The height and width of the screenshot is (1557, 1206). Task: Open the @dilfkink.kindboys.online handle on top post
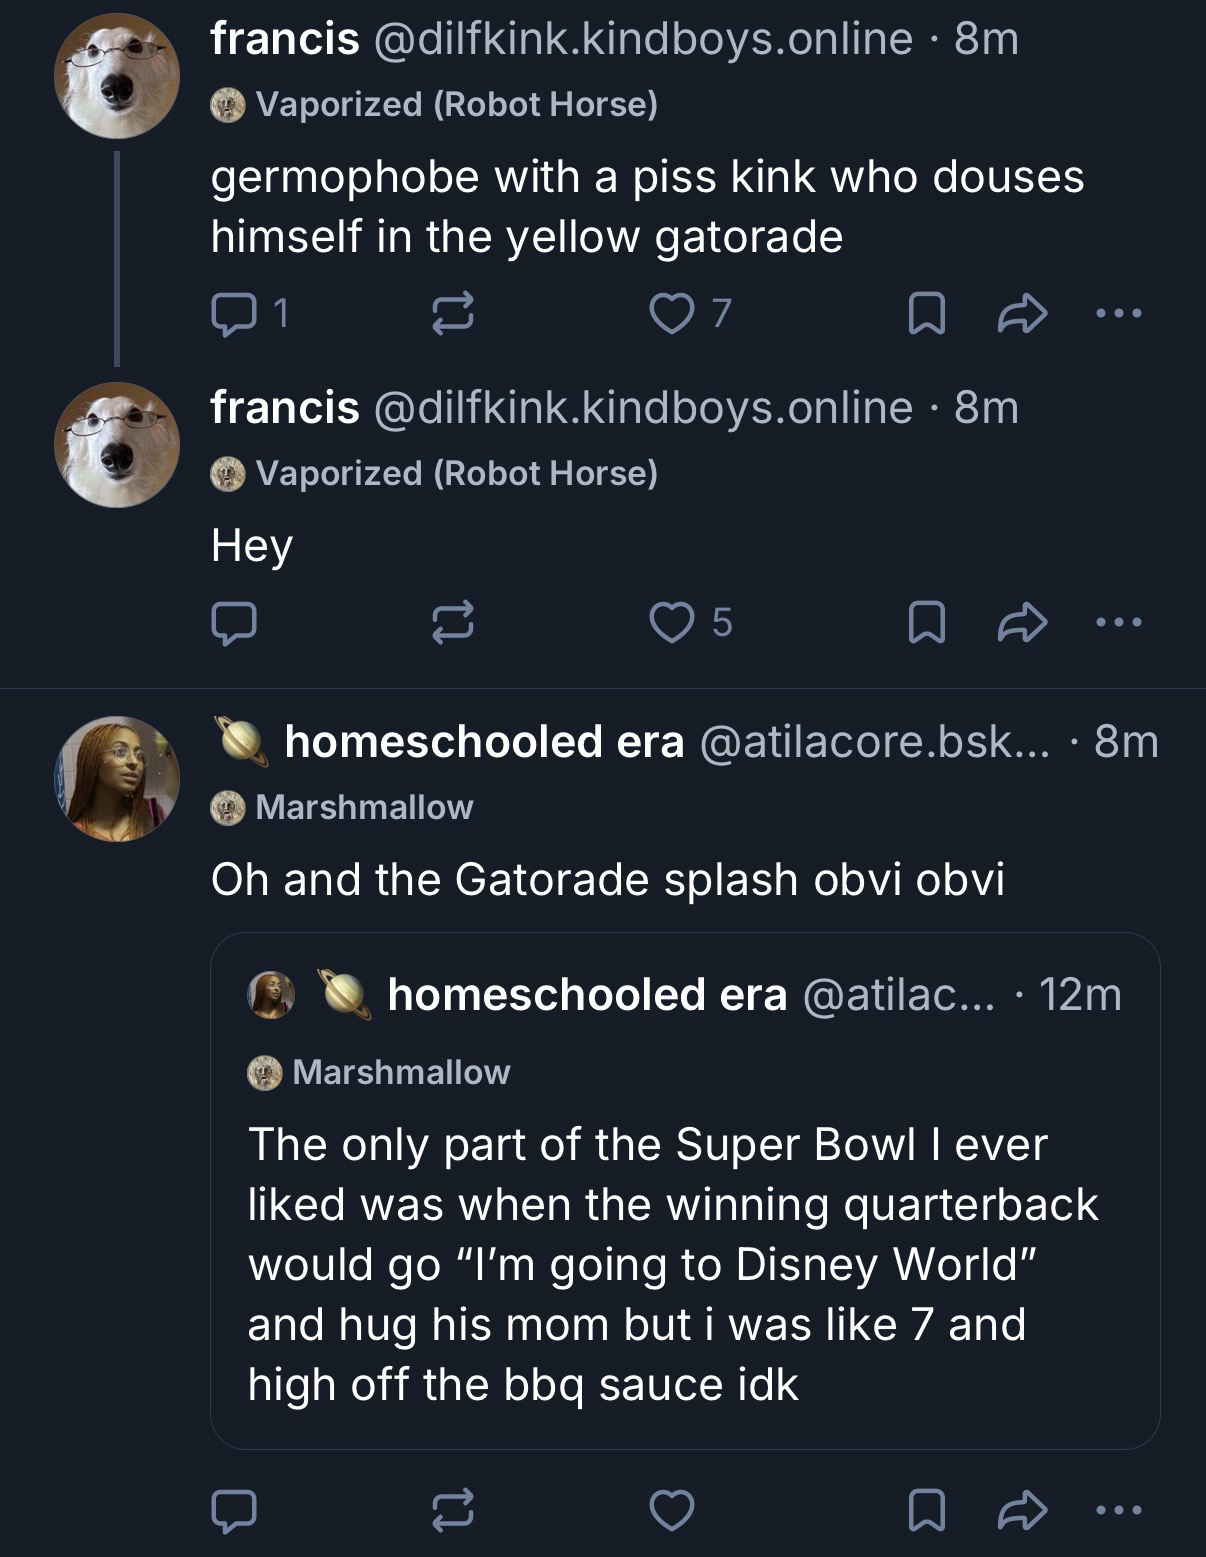point(642,39)
